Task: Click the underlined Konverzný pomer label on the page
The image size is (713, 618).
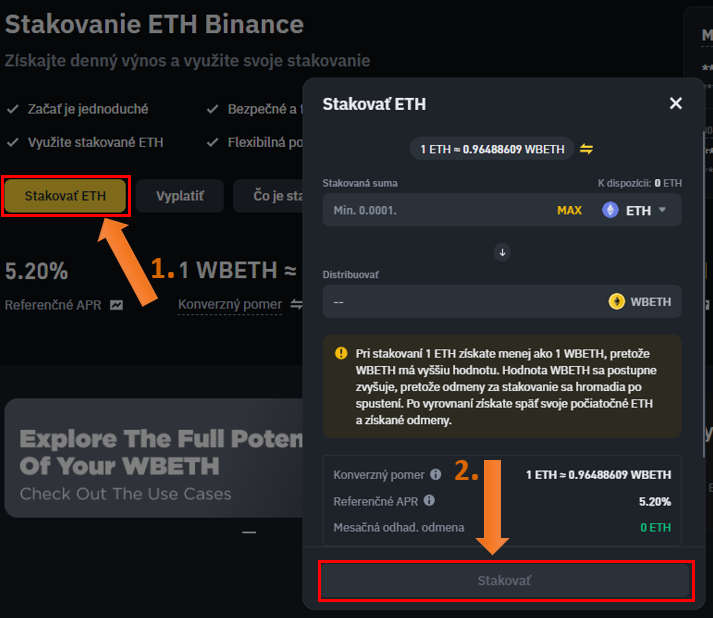Action: pyautogui.click(x=229, y=304)
